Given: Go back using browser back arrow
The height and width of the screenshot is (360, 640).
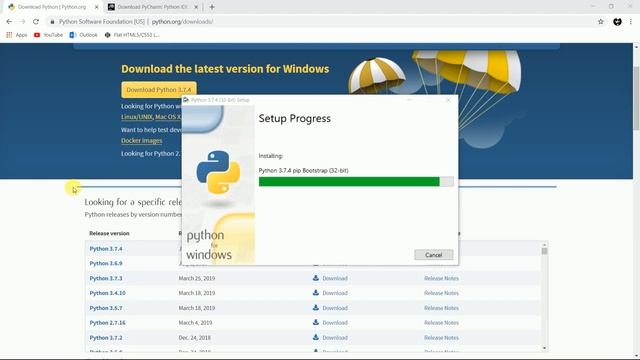Looking at the screenshot, I should [x=9, y=22].
